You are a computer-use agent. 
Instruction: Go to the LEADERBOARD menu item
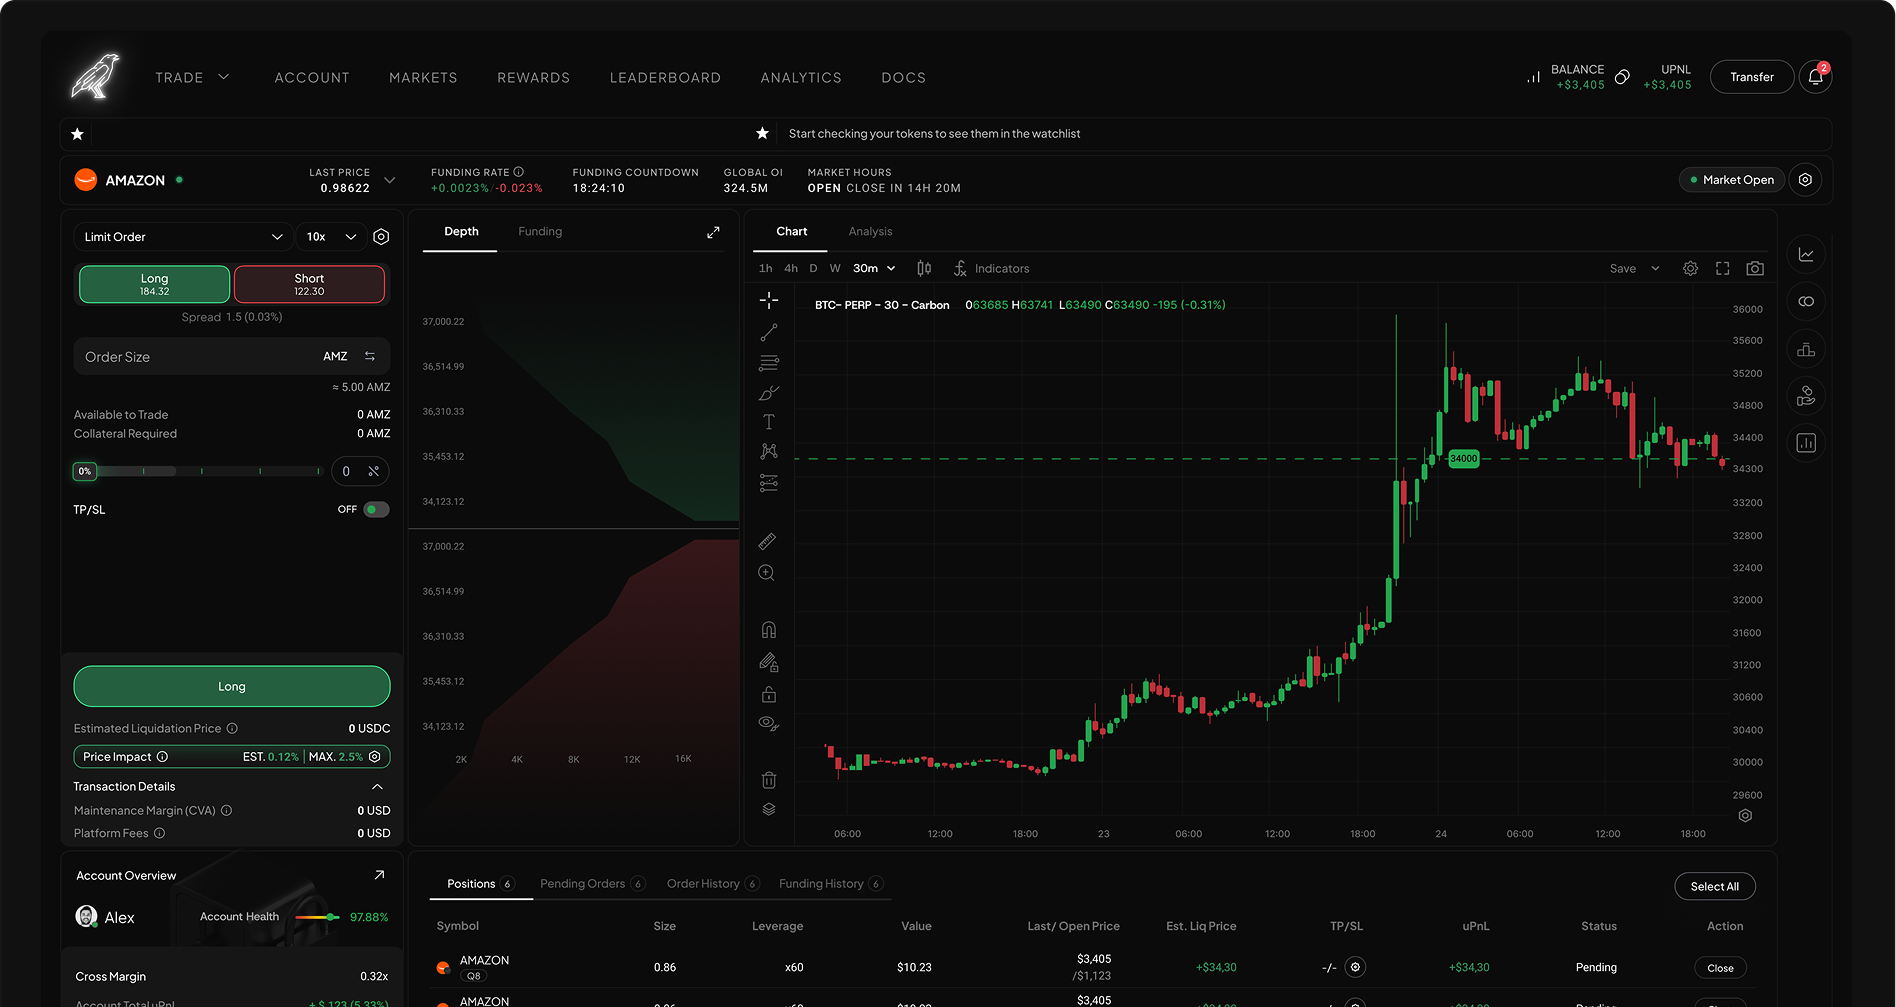[x=665, y=78]
